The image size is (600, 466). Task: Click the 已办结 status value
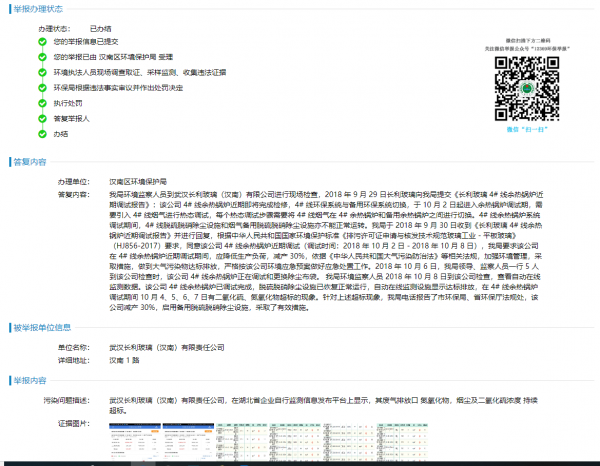pyautogui.click(x=100, y=29)
